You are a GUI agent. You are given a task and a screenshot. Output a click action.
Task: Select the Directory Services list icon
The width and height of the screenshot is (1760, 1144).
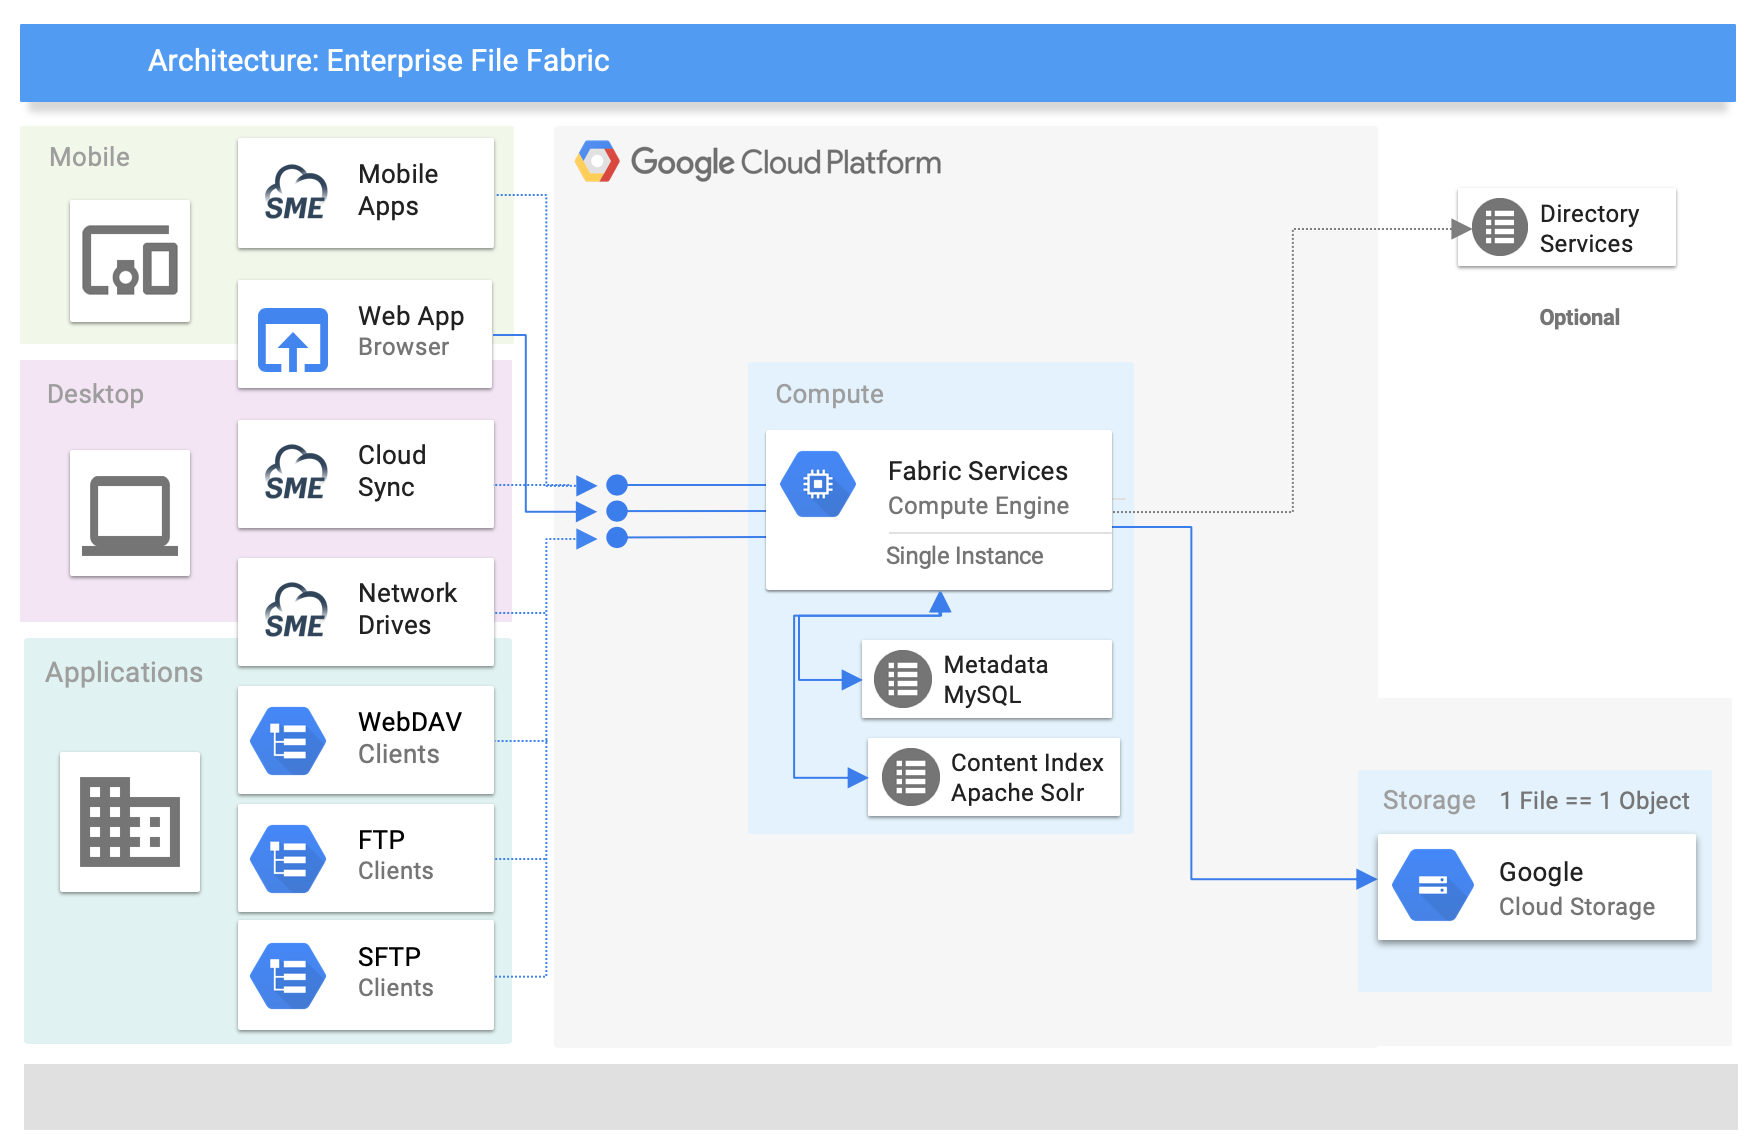1499,228
